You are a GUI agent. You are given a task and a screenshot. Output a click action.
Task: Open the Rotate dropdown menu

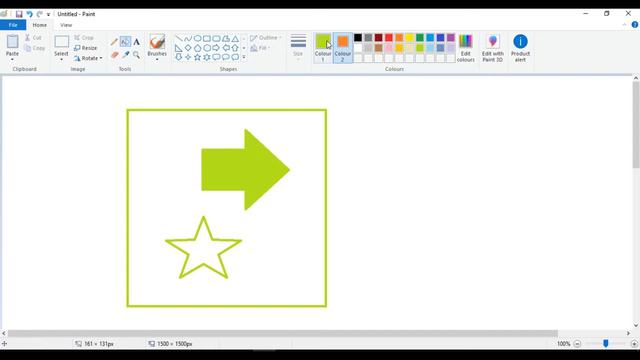pyautogui.click(x=88, y=58)
